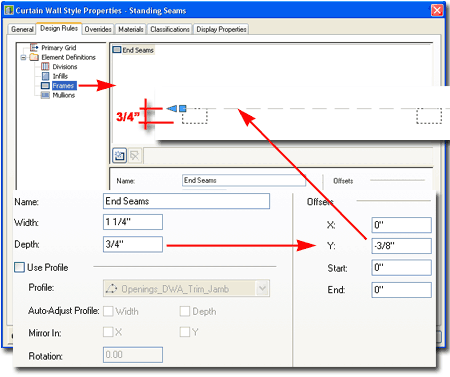This screenshot has height=377, width=450.
Task: Open the General tab
Action: click(x=22, y=29)
